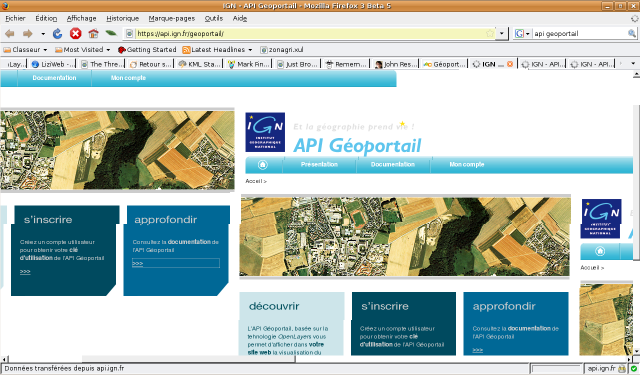
Task: Switch to the LiziWeb tab
Action: 52,64
